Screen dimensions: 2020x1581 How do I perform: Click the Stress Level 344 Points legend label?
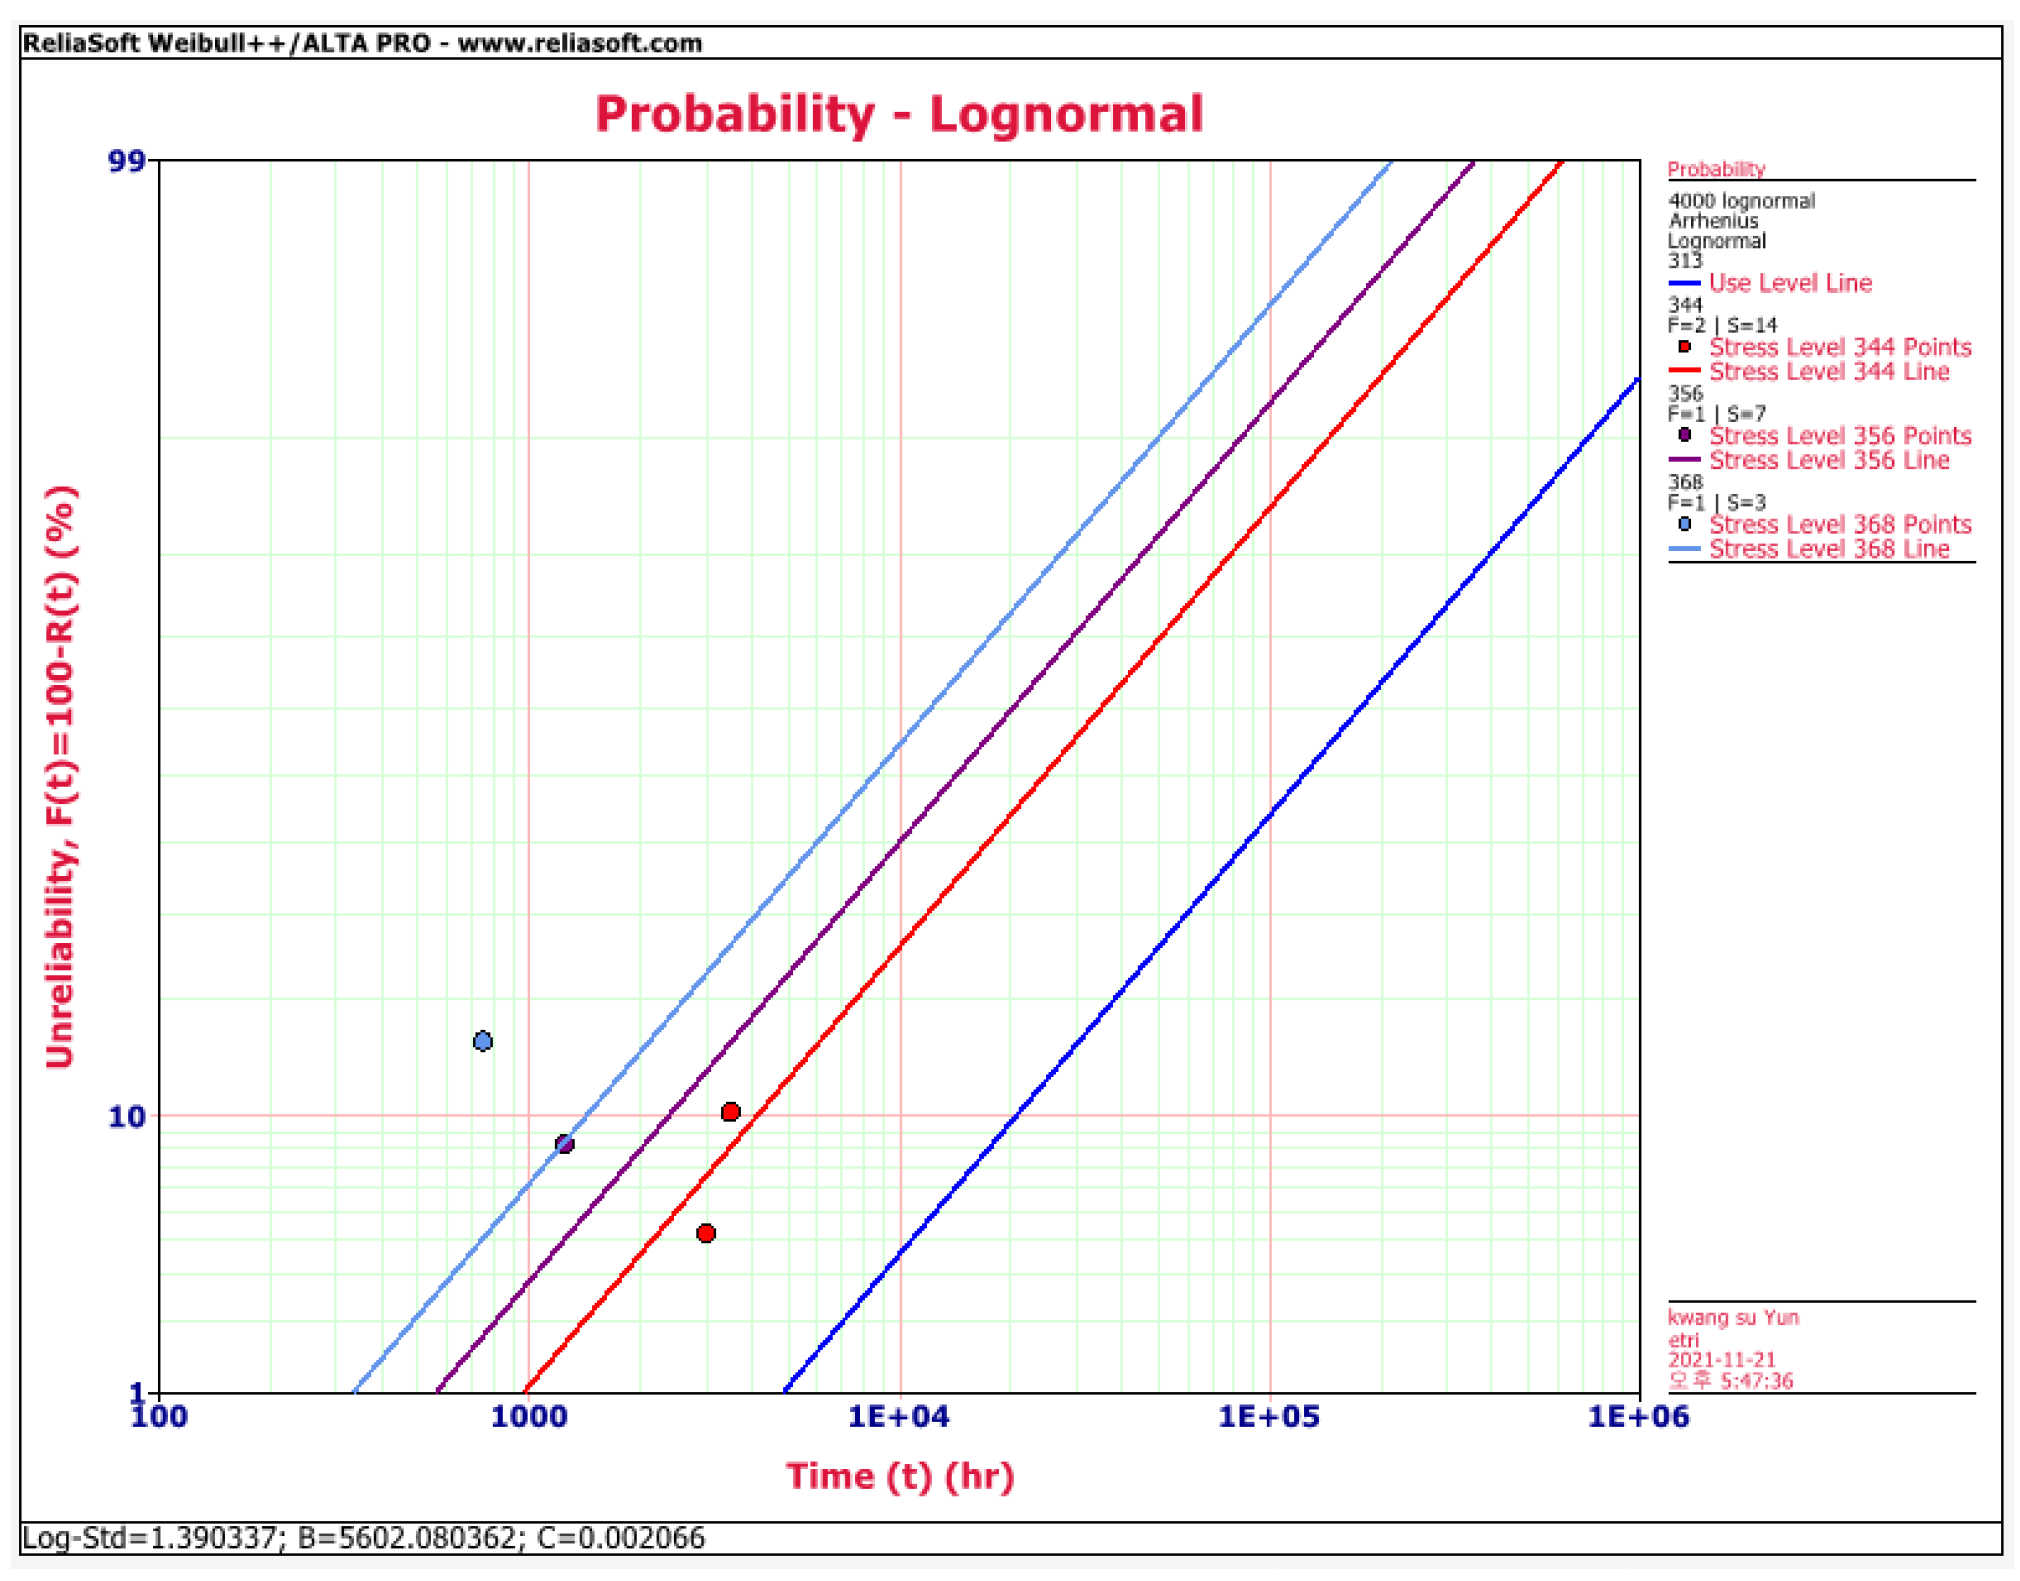(1839, 347)
